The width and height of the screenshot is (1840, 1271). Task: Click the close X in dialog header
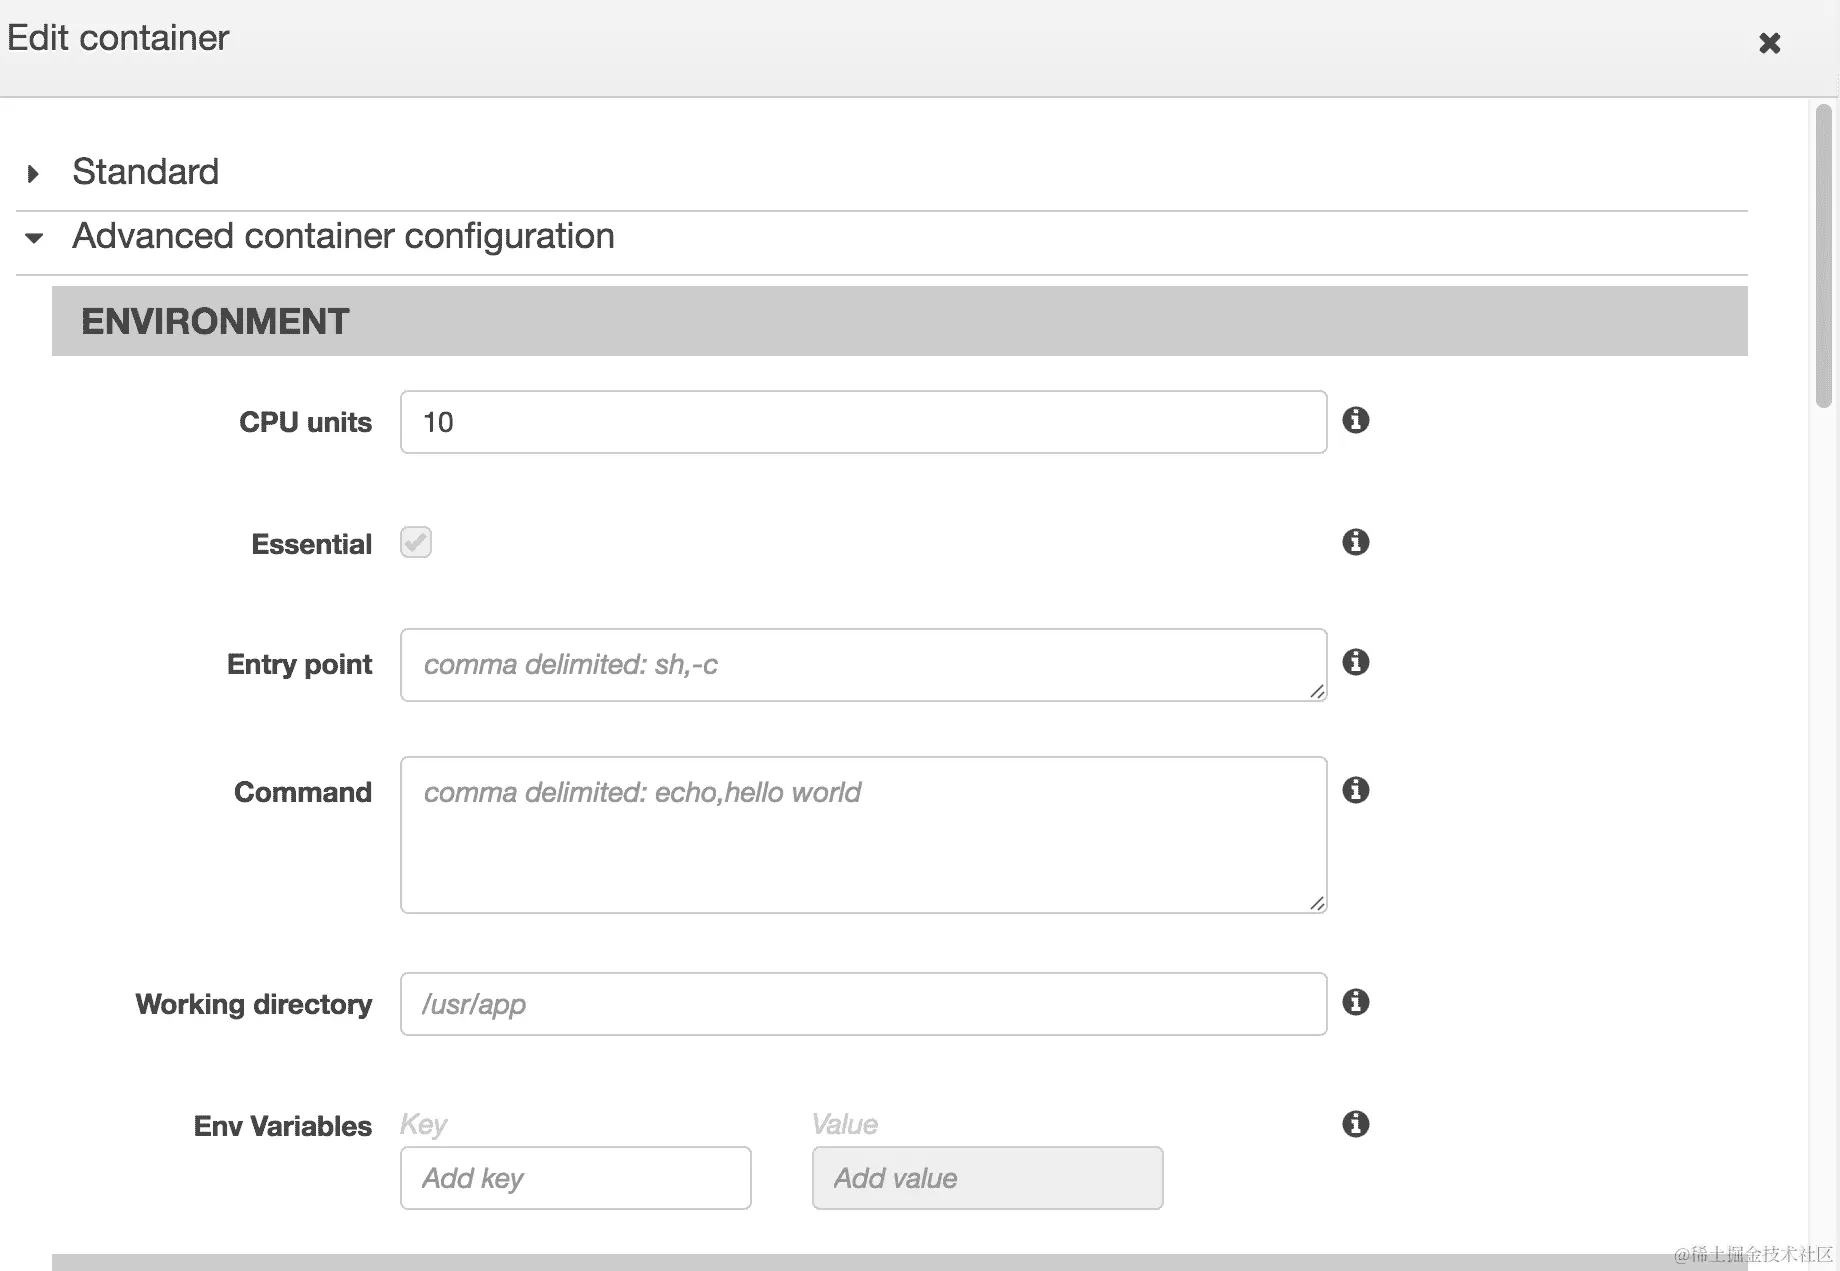click(1770, 43)
